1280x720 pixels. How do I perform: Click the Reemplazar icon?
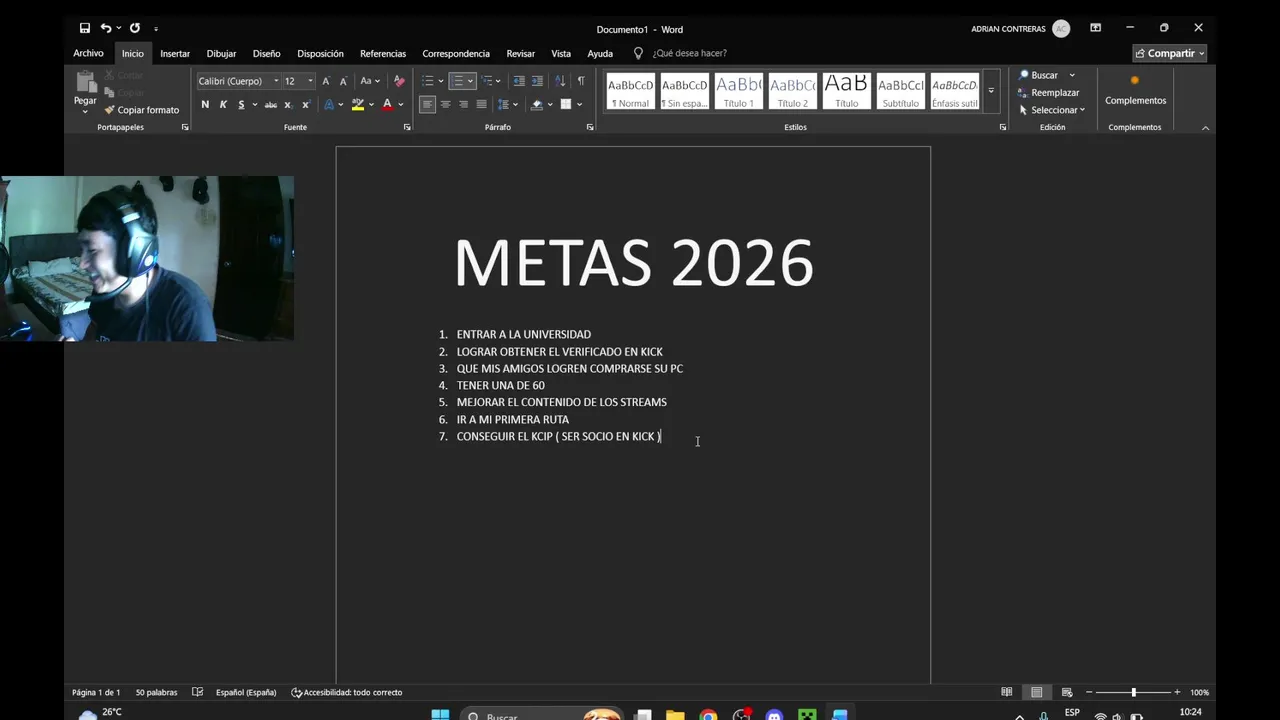[x=1024, y=92]
